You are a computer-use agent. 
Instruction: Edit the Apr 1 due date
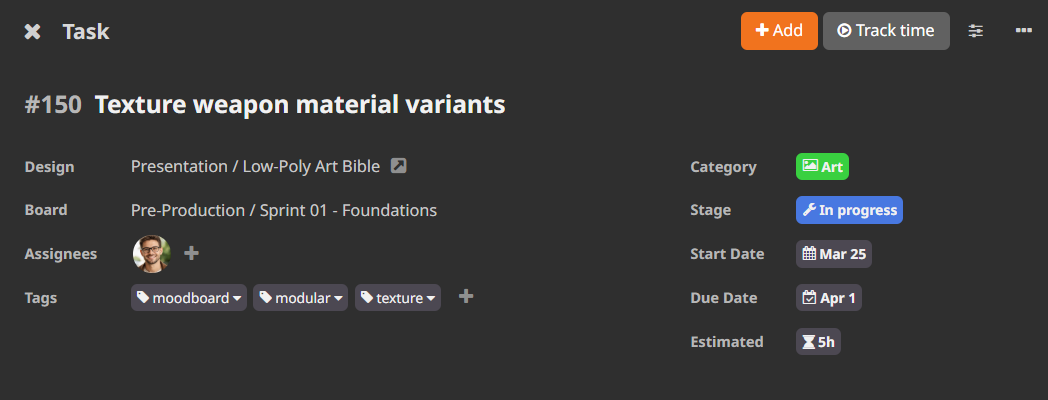828,298
